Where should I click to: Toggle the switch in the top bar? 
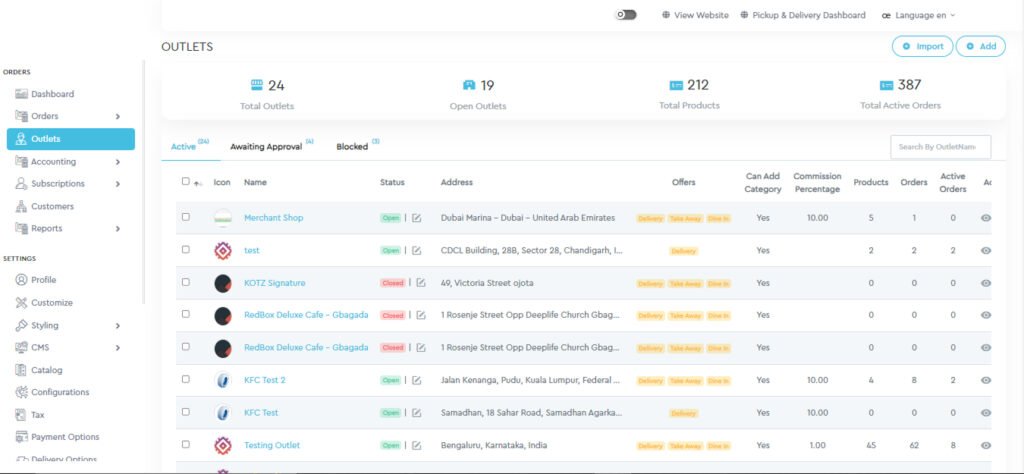[x=626, y=15]
